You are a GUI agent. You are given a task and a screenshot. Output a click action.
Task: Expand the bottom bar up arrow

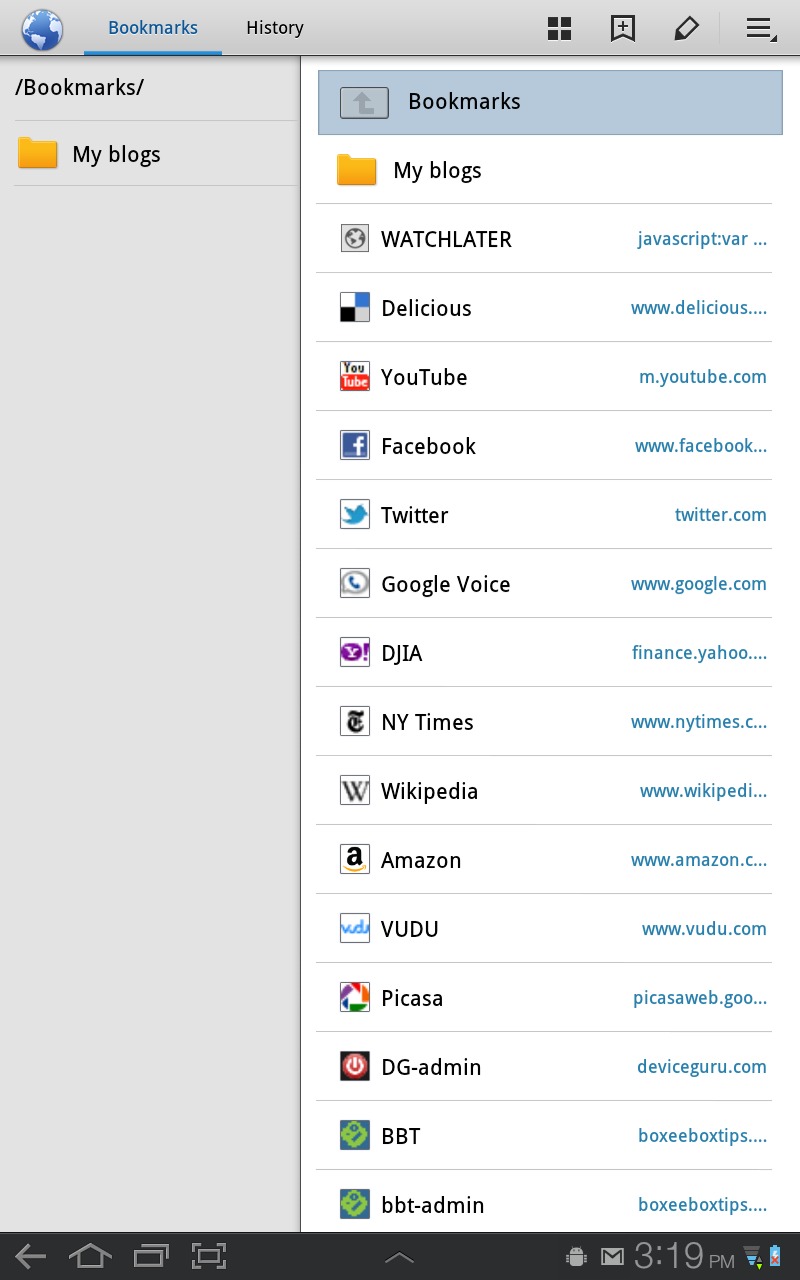coord(399,1257)
